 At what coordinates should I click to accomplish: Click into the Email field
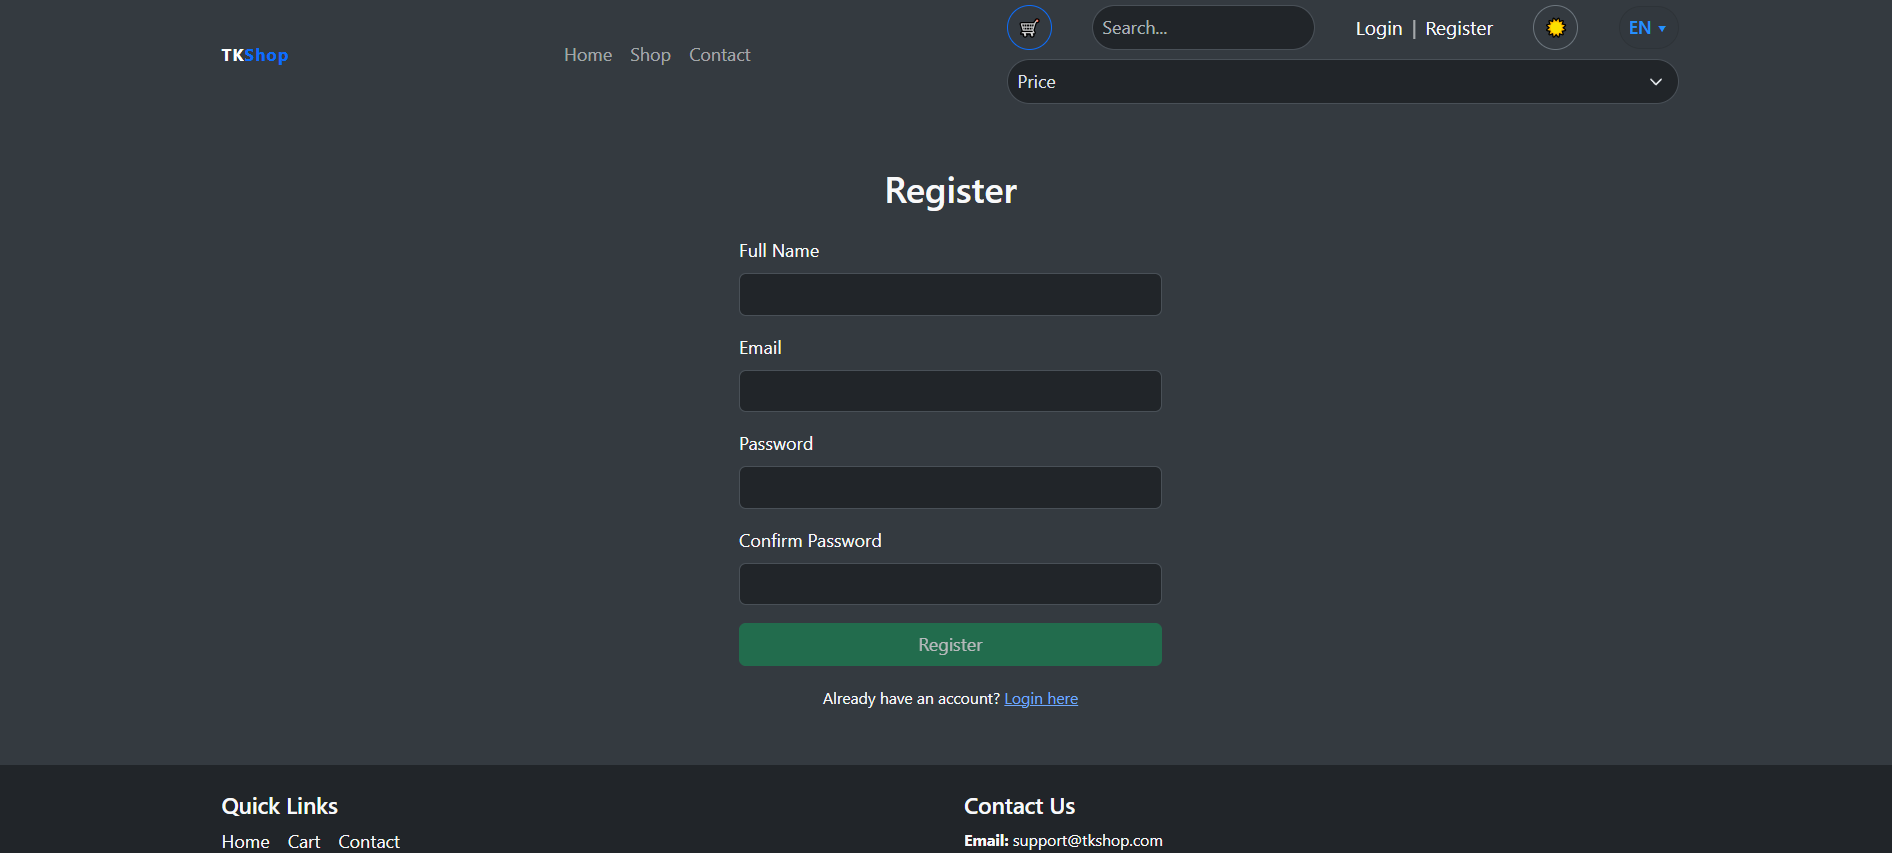click(949, 391)
